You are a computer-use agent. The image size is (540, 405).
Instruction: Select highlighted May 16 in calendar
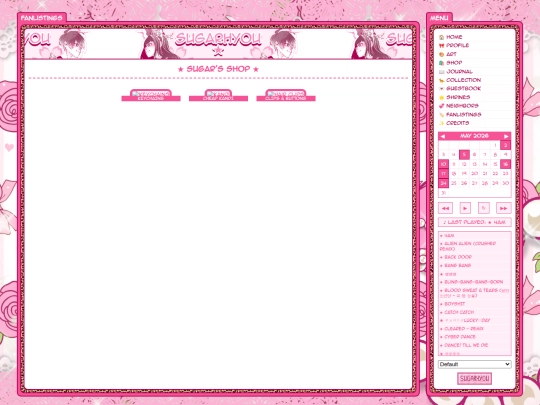point(505,164)
